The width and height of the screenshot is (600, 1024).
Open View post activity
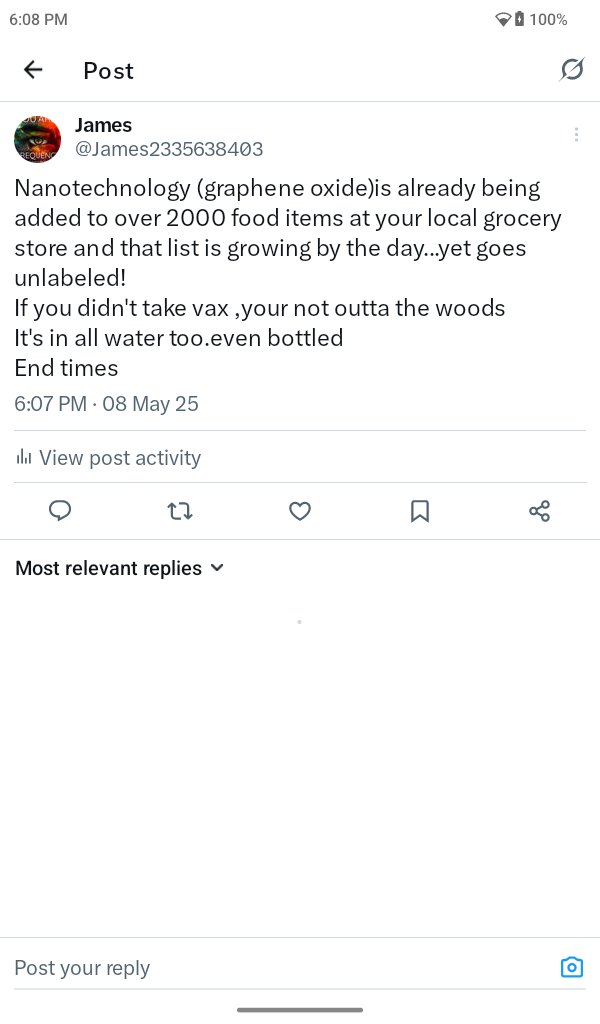click(x=119, y=458)
